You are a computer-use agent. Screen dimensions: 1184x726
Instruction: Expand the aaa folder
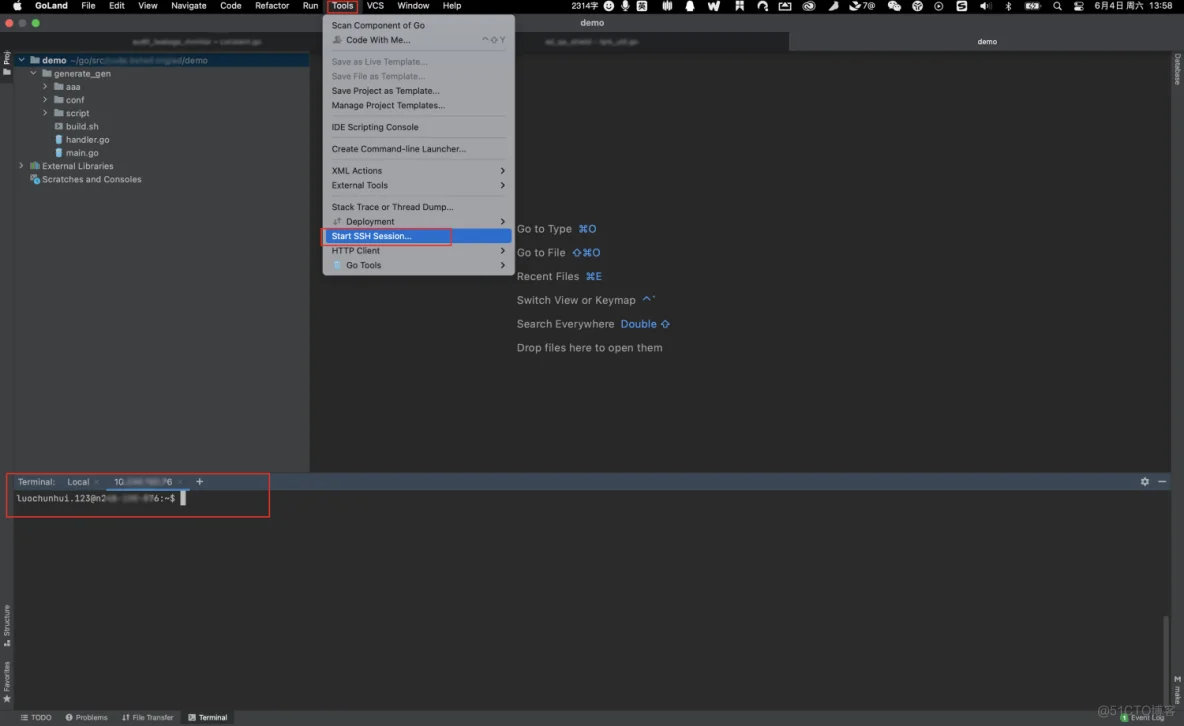tap(45, 87)
